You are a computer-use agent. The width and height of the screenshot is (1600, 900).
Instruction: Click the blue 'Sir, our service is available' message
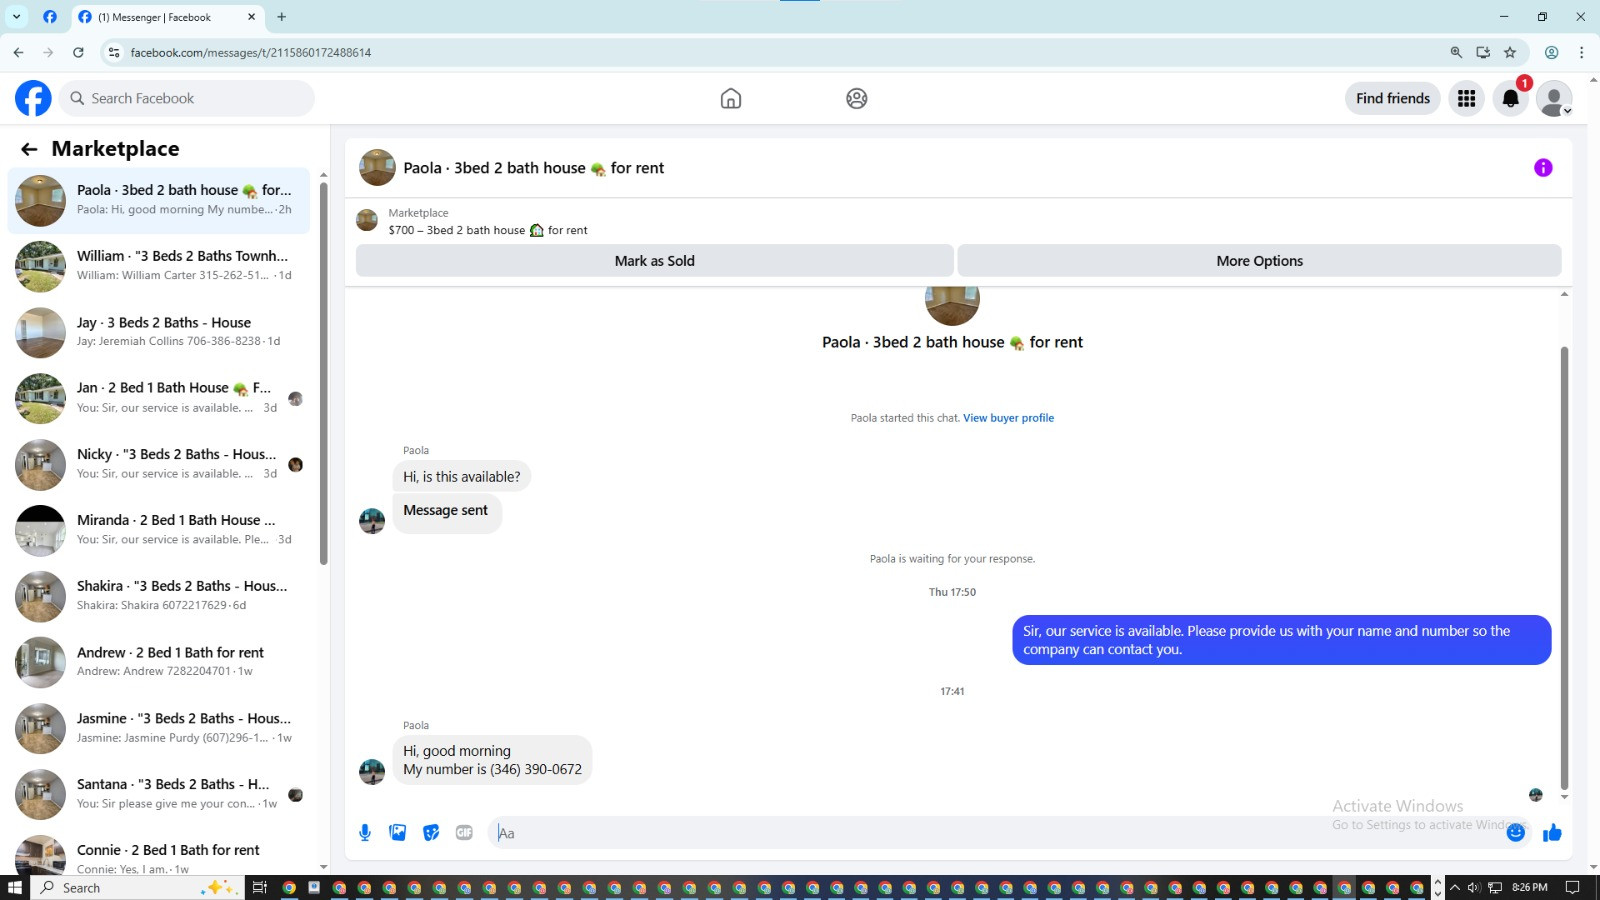point(1282,640)
